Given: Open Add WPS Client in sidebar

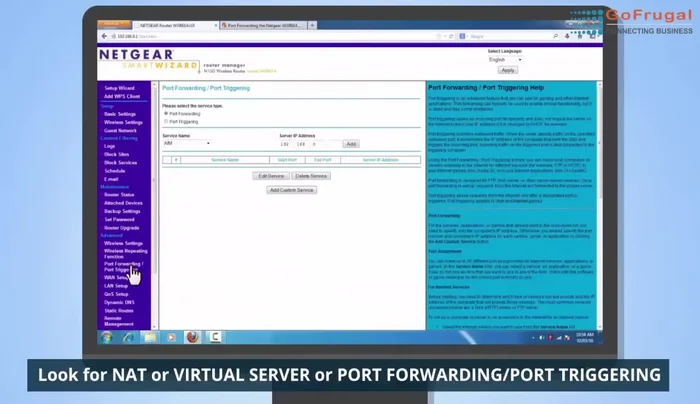Looking at the screenshot, I should [x=122, y=96].
